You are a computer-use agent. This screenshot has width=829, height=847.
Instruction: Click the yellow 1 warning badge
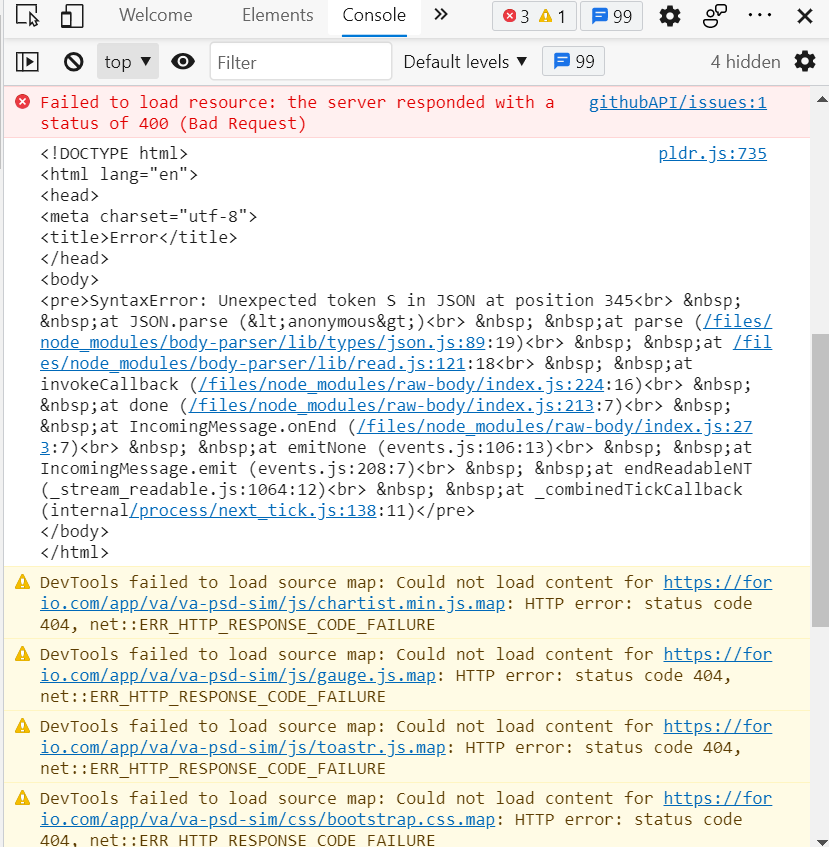[552, 16]
